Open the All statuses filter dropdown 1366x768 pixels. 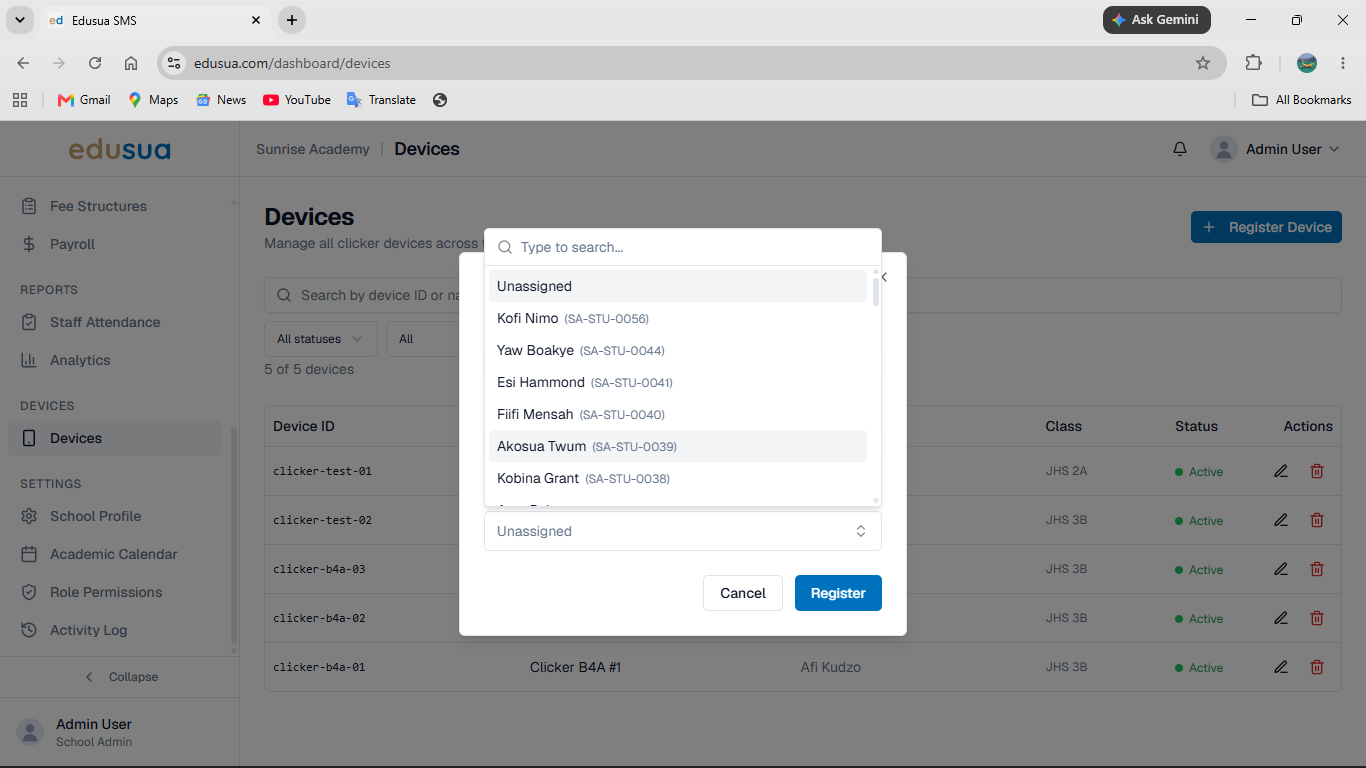coord(321,339)
